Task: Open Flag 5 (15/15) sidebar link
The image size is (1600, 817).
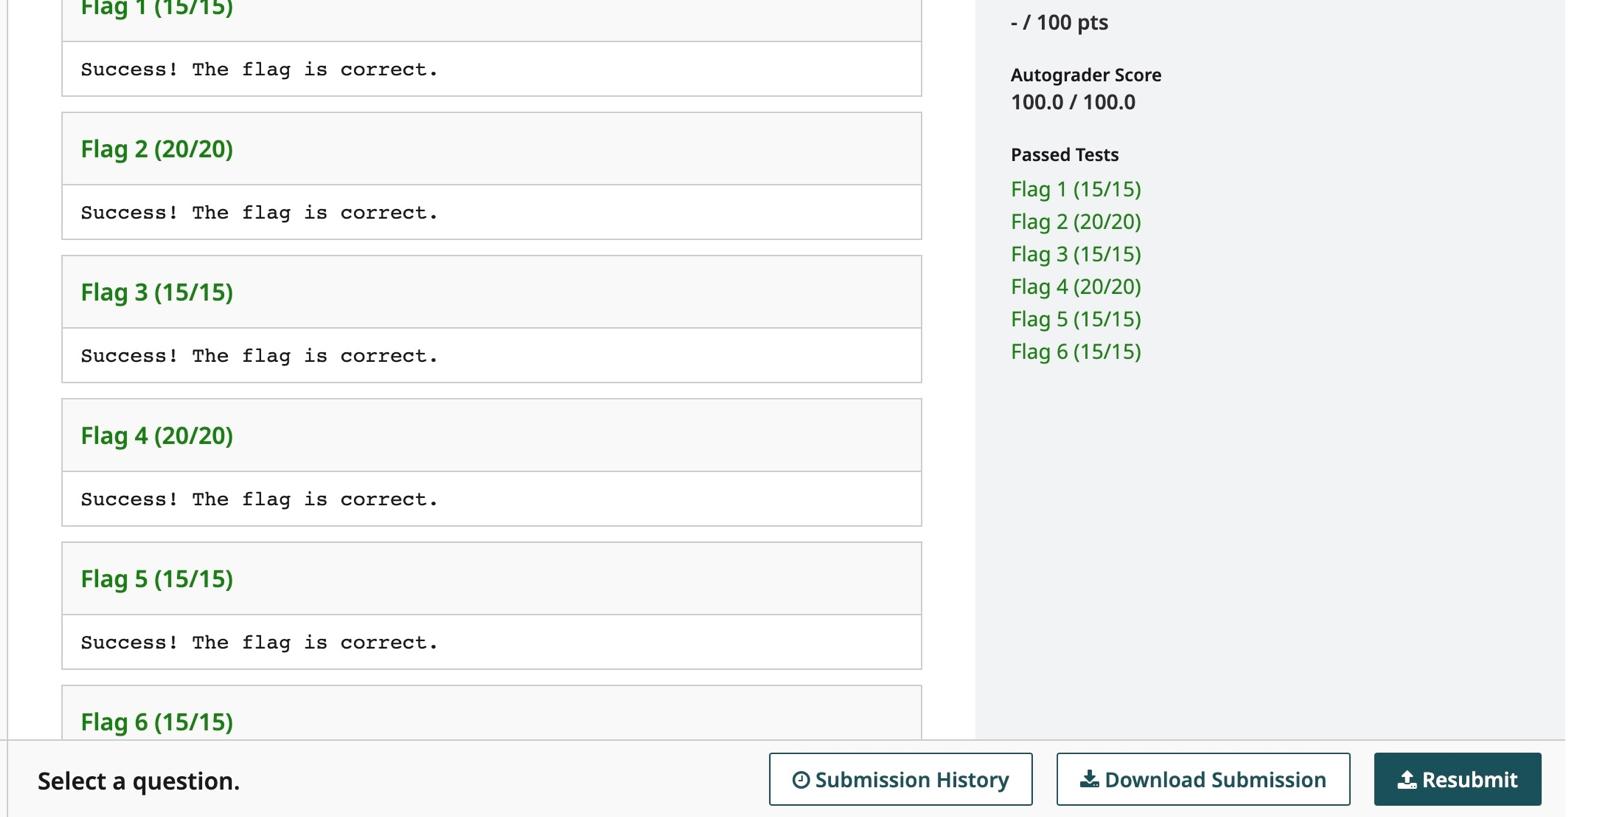Action: pyautogui.click(x=1075, y=319)
